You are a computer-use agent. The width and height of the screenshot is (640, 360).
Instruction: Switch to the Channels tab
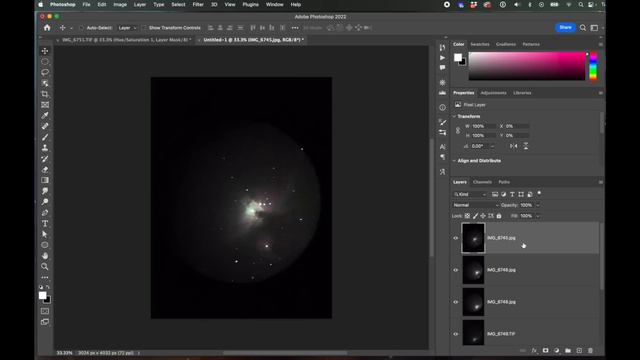[482, 182]
